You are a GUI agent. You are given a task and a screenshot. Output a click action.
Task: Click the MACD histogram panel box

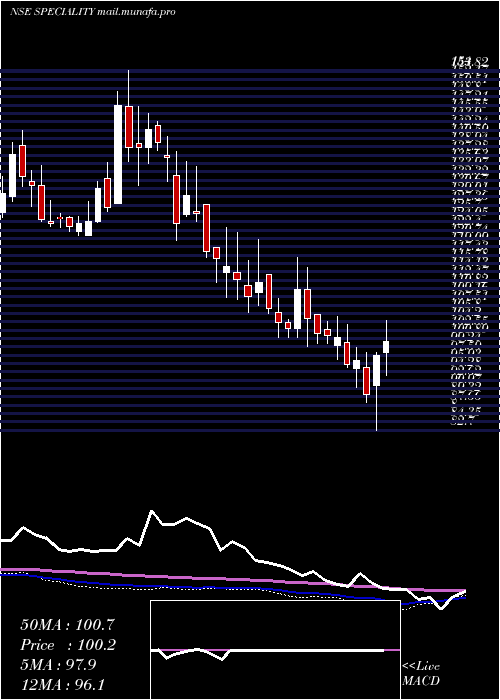pyautogui.click(x=275, y=650)
